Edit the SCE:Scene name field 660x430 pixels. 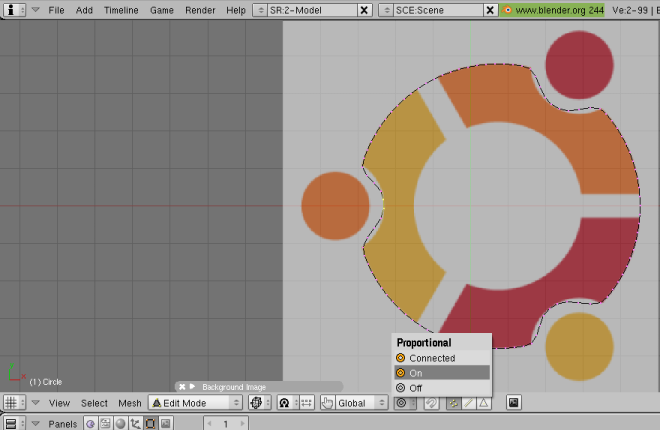[x=438, y=10]
